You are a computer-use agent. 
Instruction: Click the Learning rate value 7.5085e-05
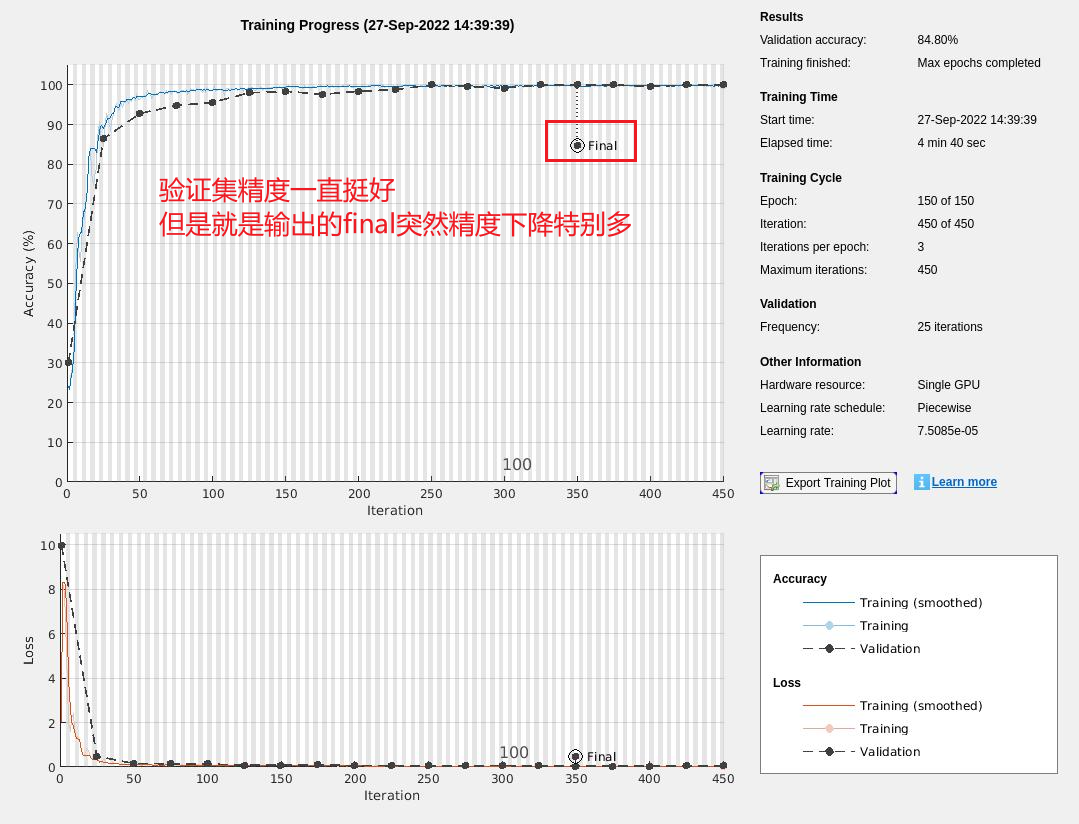948,431
